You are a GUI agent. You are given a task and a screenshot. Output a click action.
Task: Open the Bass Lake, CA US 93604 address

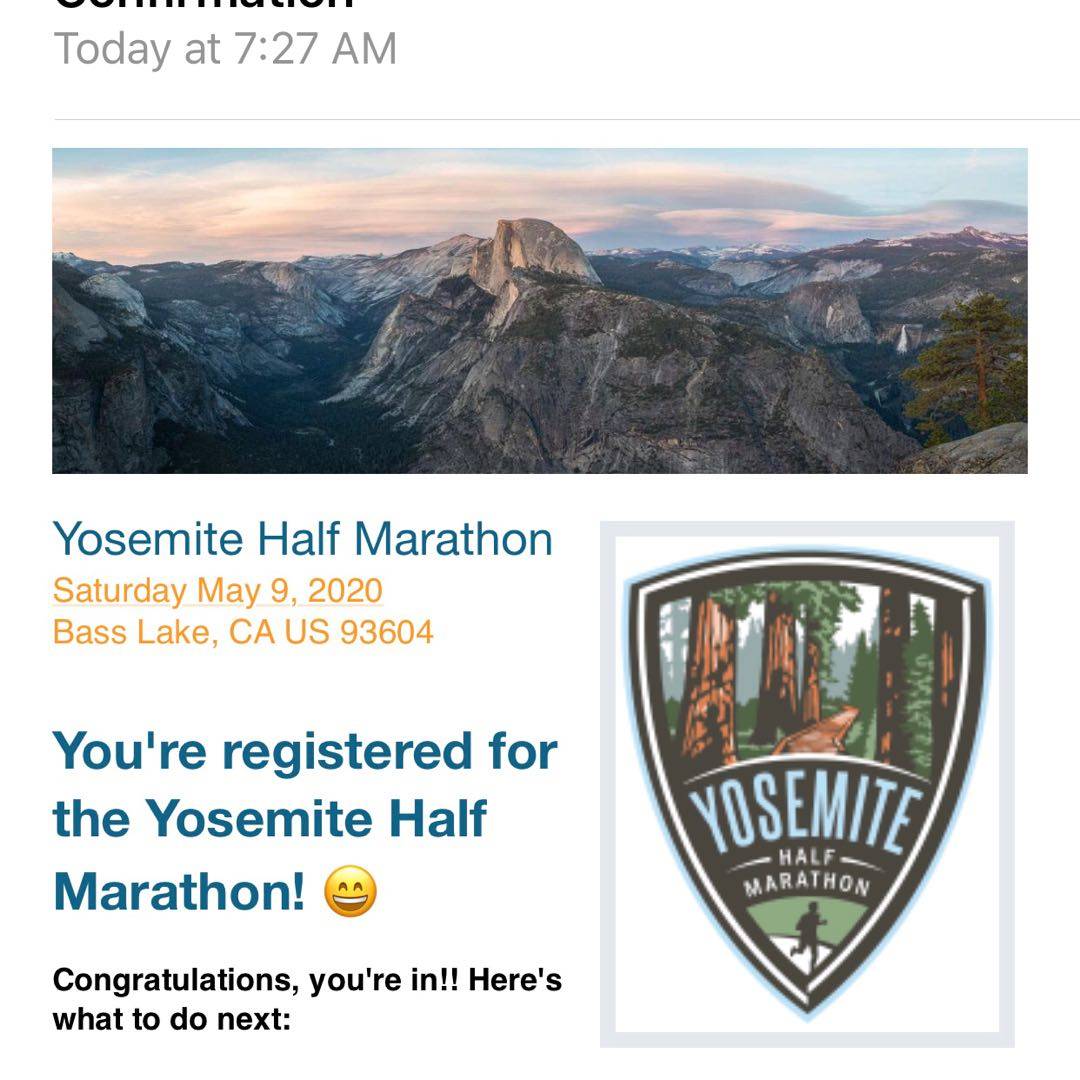pos(243,632)
